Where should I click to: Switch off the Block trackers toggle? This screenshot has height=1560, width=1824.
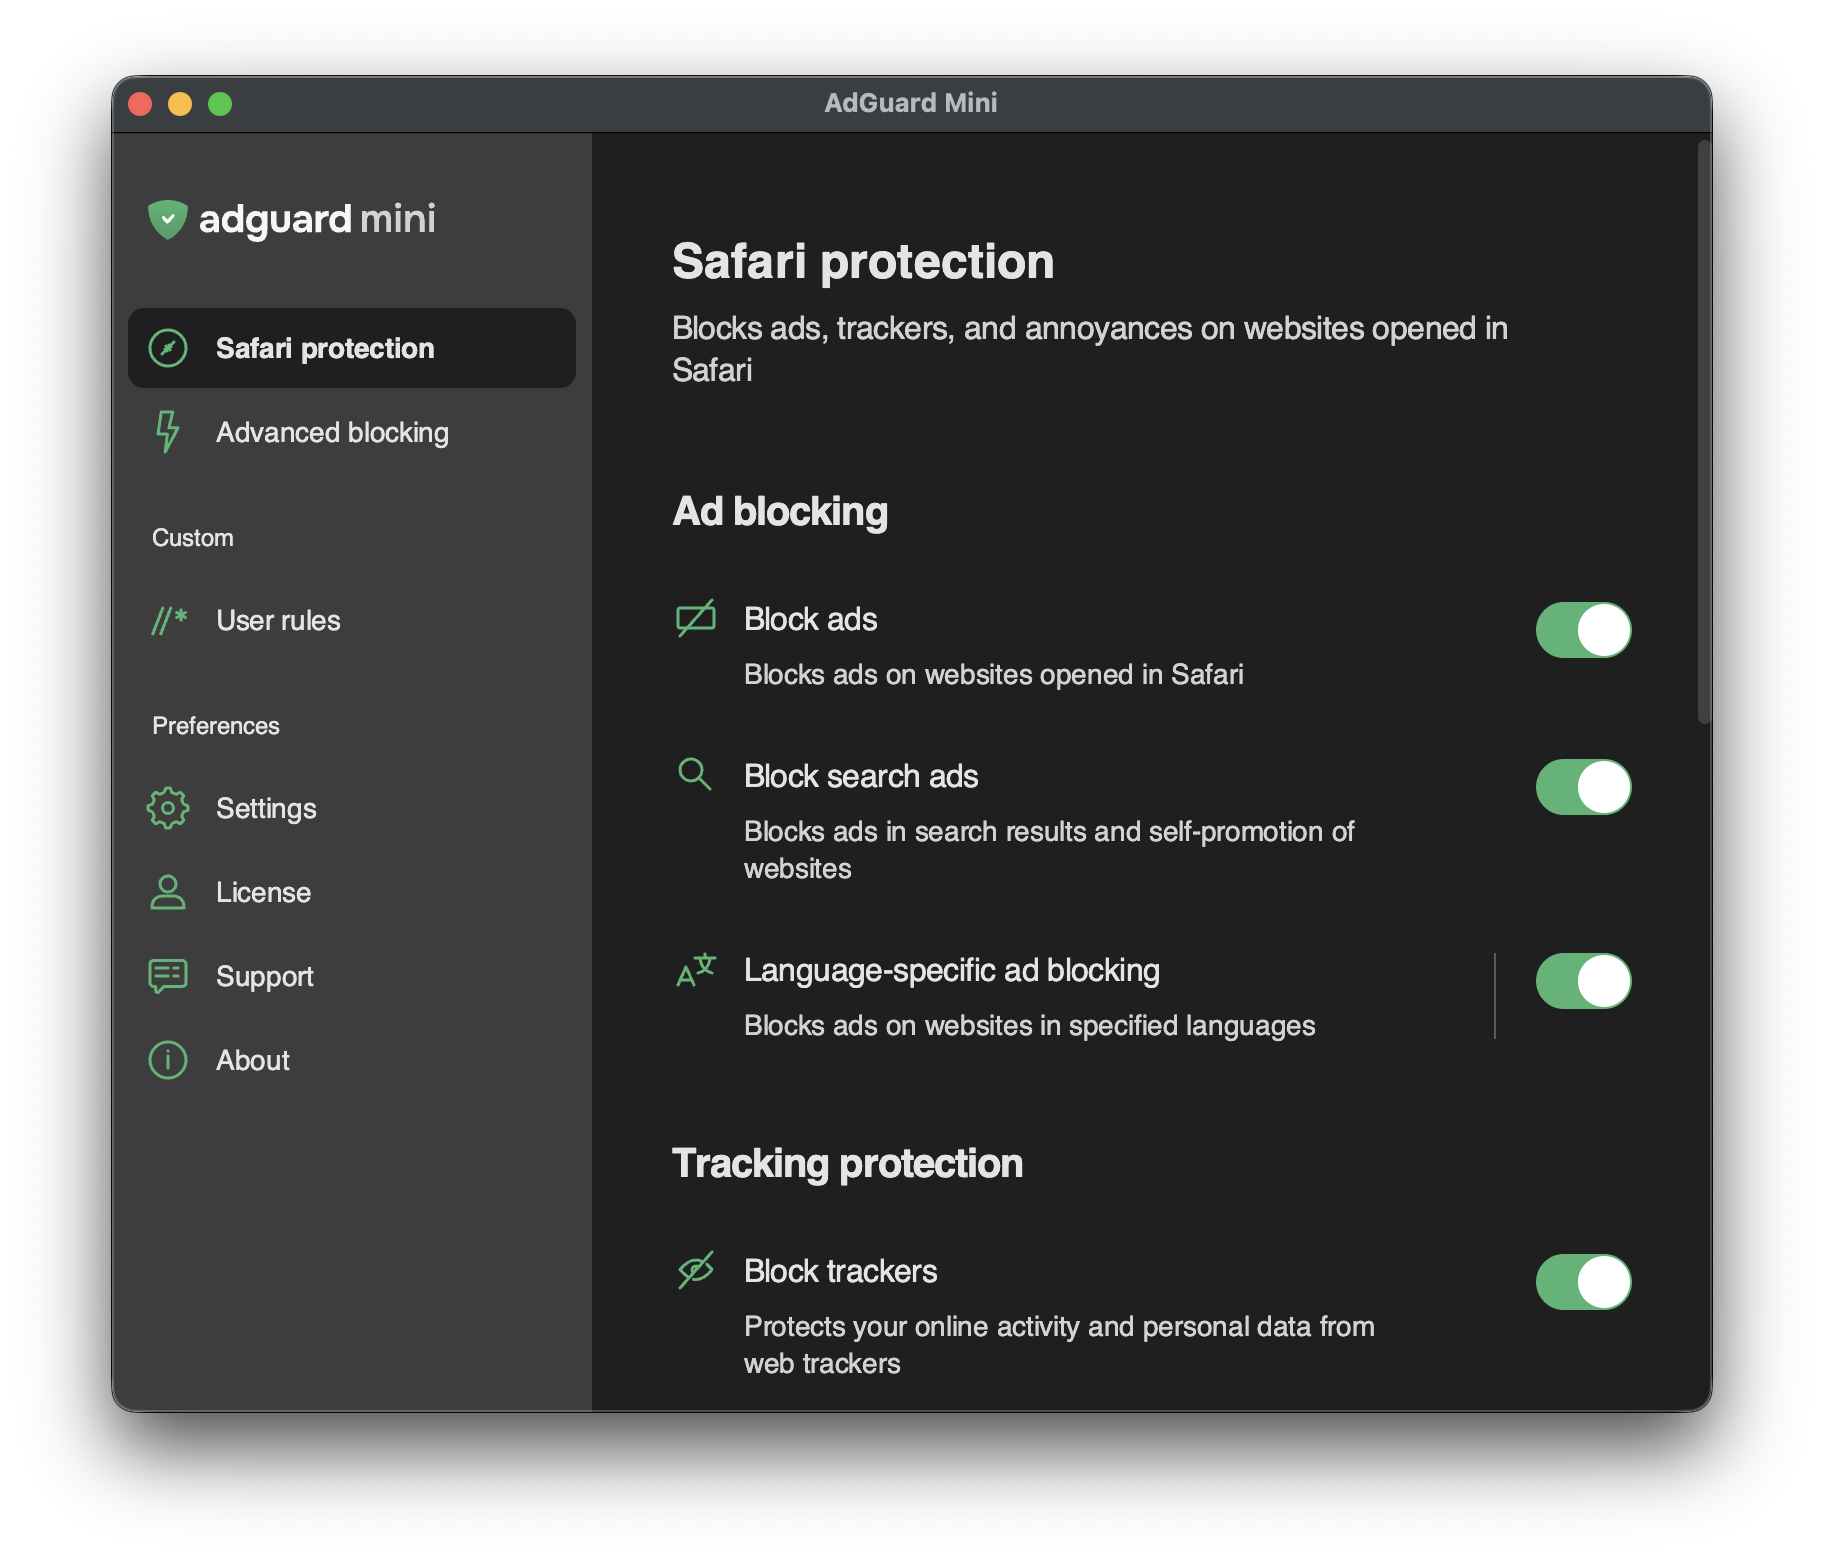pos(1583,1282)
